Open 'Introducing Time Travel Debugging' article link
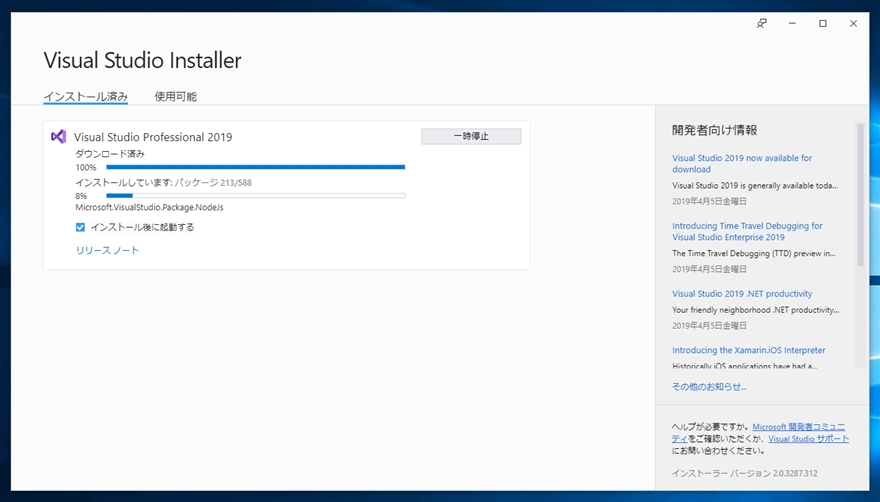880x502 pixels. (x=747, y=231)
